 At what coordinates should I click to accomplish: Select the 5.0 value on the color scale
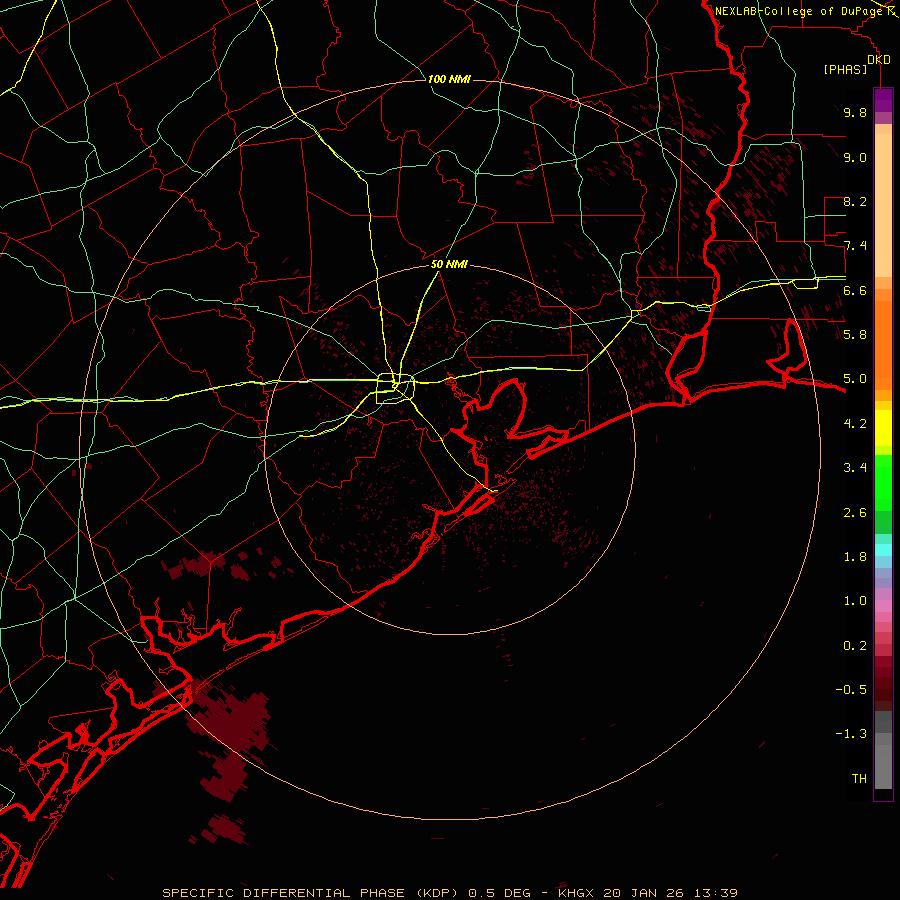tap(855, 379)
